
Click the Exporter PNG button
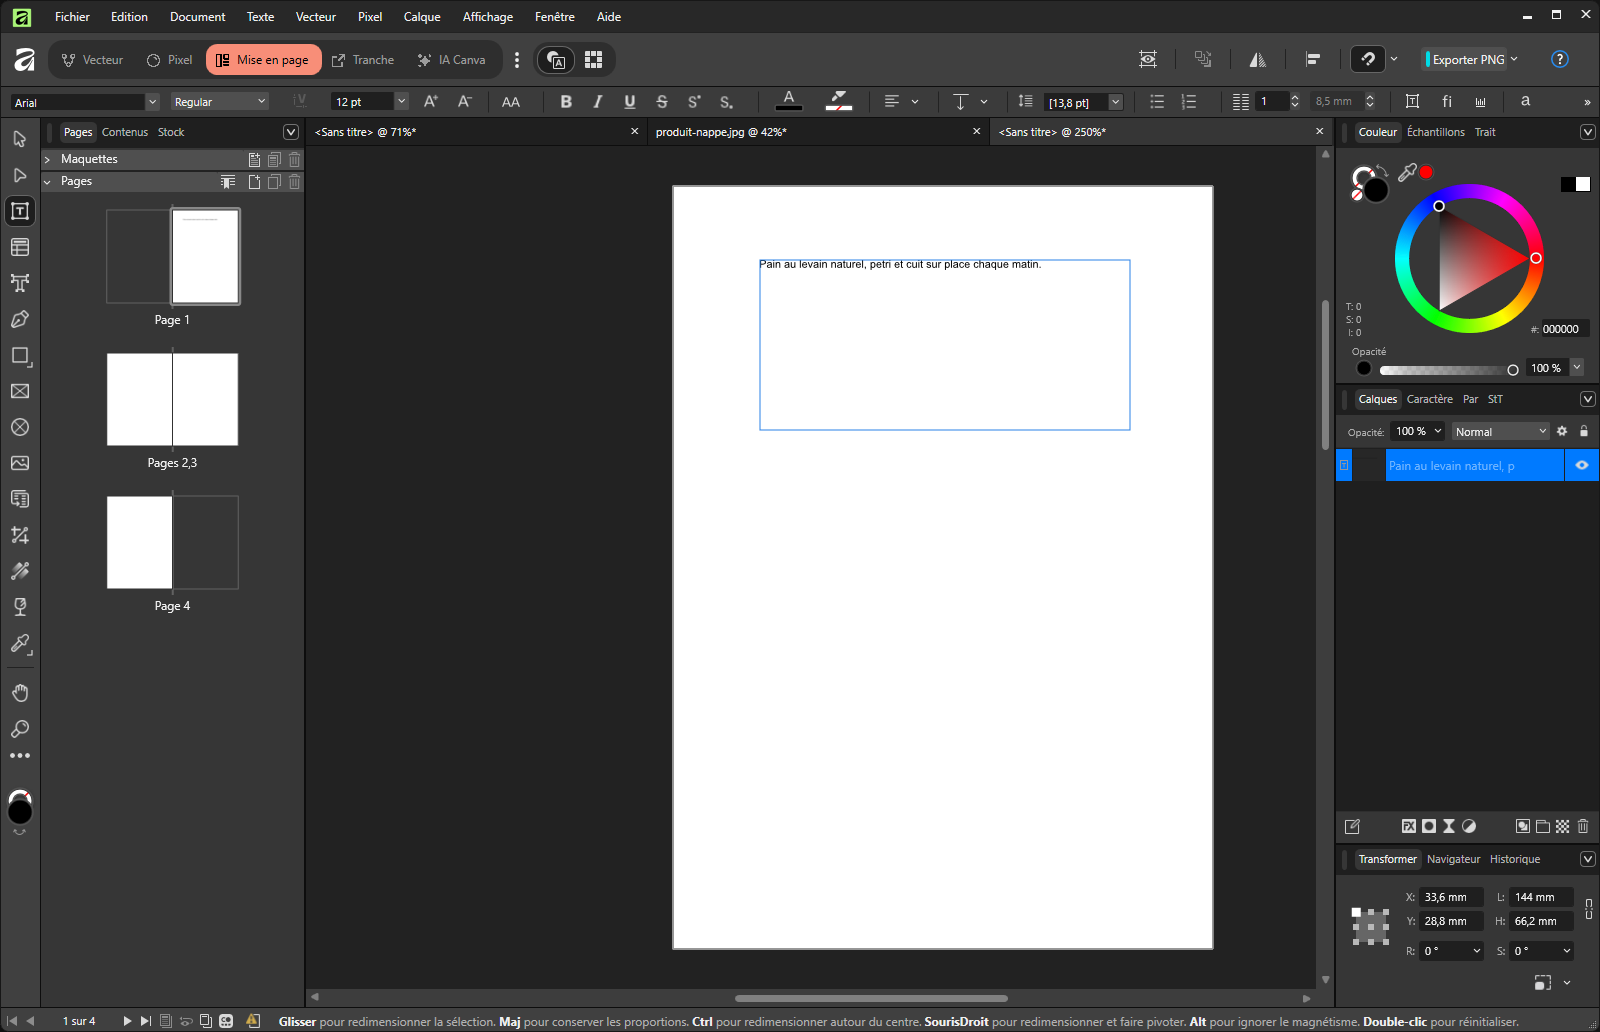coord(1467,60)
